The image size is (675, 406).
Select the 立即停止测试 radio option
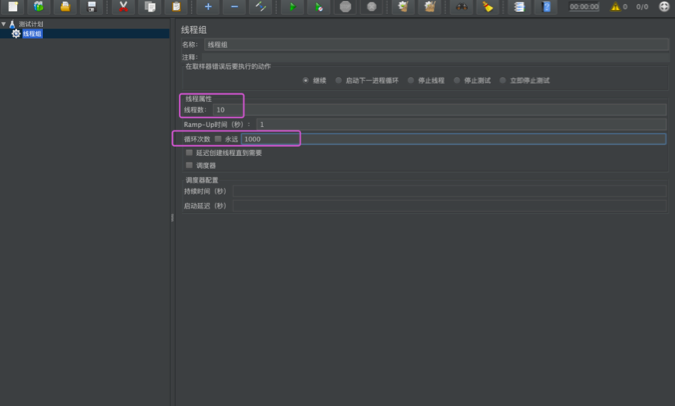(502, 80)
